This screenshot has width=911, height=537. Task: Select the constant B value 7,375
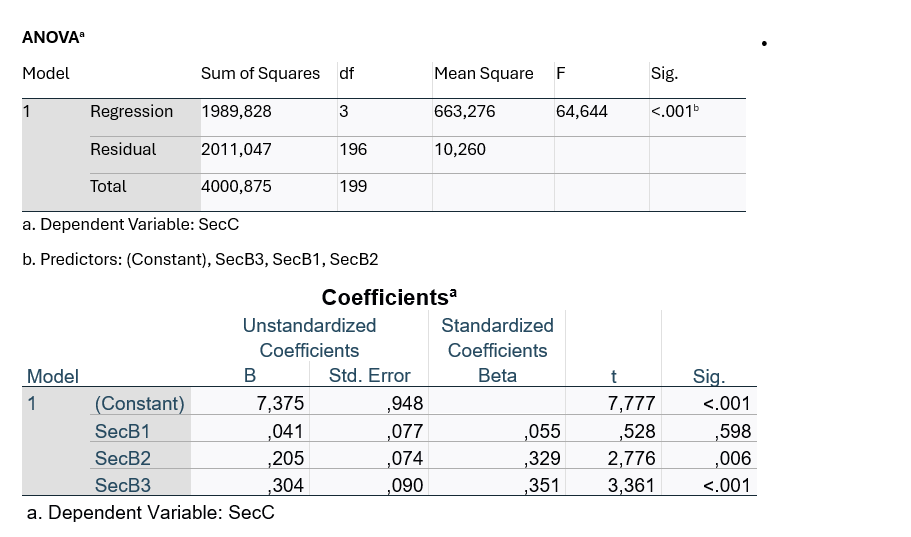coord(280,404)
